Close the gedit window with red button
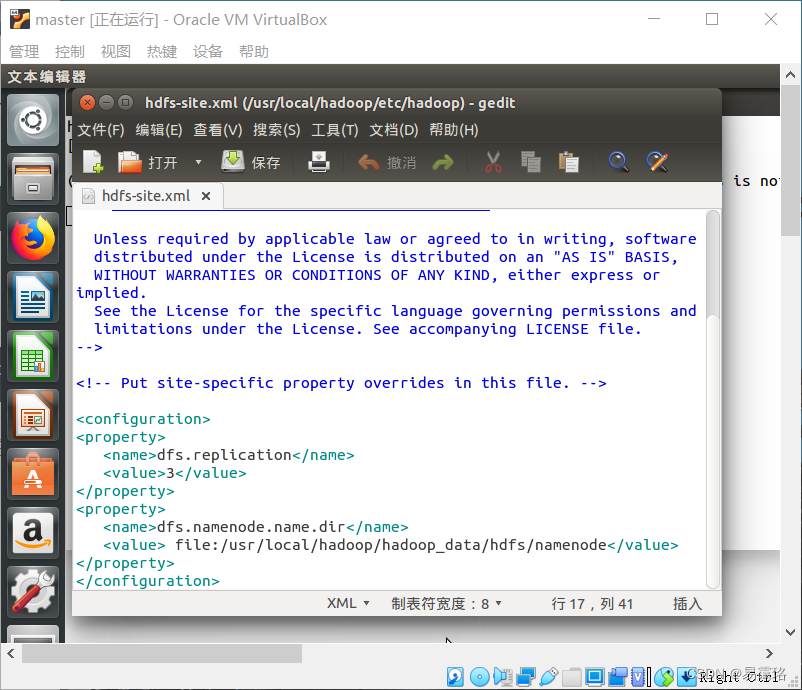Image resolution: width=802 pixels, height=690 pixels. [x=87, y=103]
